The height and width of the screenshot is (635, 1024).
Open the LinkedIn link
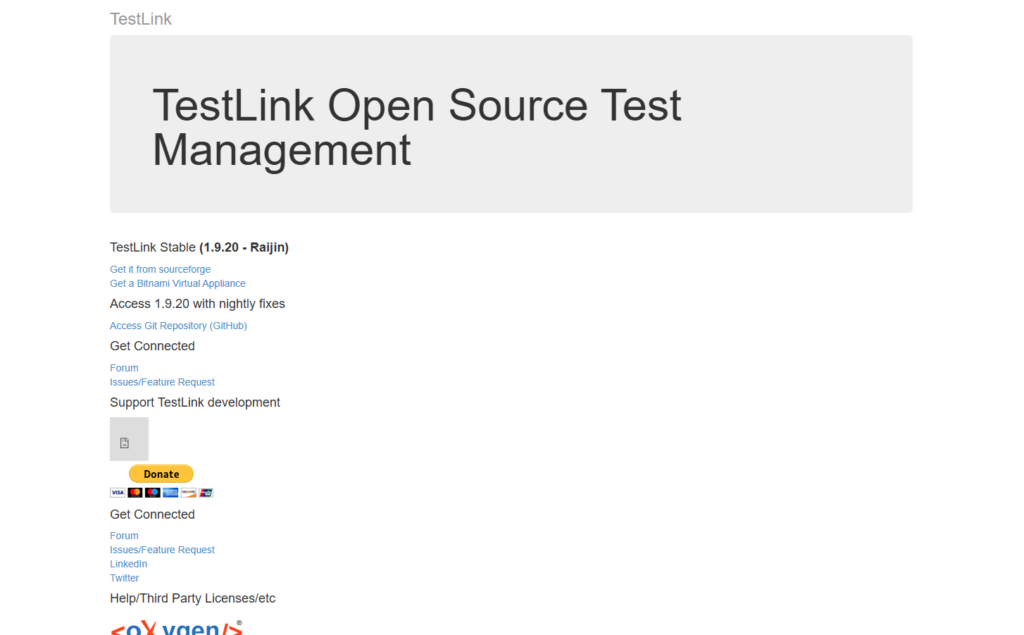pyautogui.click(x=128, y=564)
